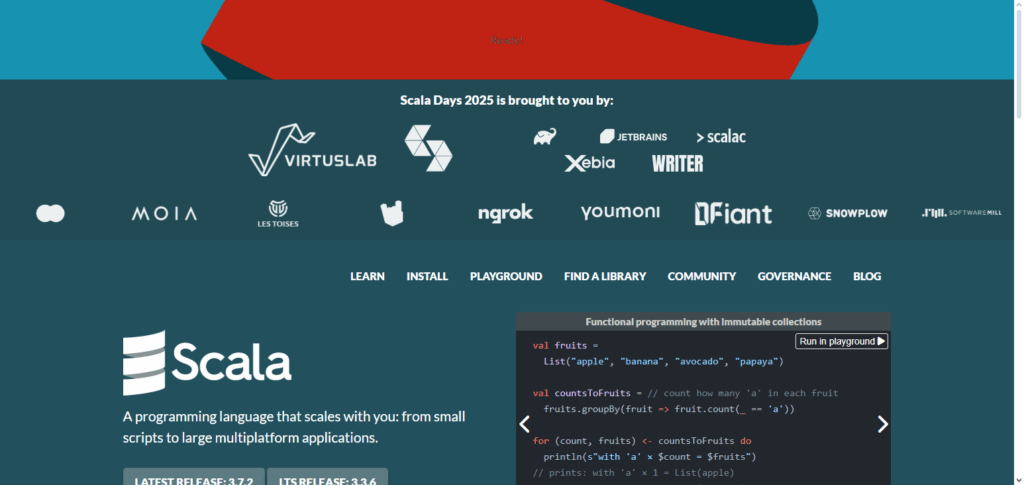The width and height of the screenshot is (1024, 485).
Task: Open the MOIA sponsor logo
Action: click(164, 213)
